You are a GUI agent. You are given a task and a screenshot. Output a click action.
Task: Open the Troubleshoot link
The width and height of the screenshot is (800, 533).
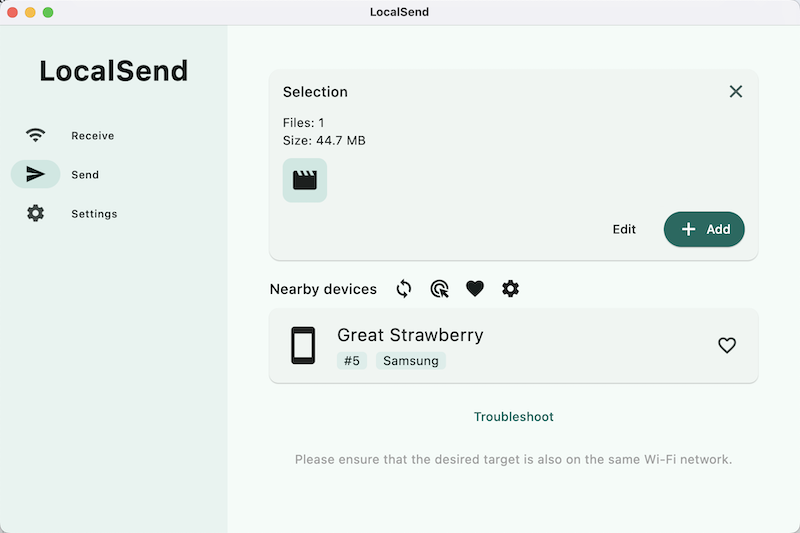[514, 417]
